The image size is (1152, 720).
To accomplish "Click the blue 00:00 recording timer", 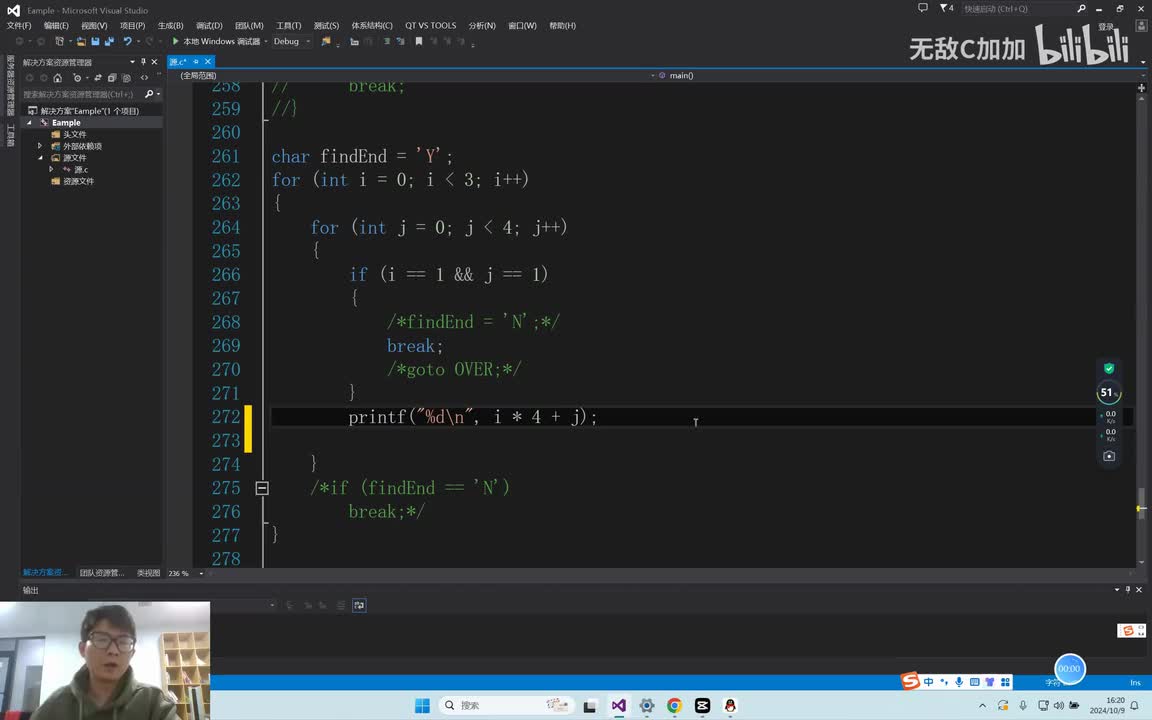I will click(x=1070, y=669).
